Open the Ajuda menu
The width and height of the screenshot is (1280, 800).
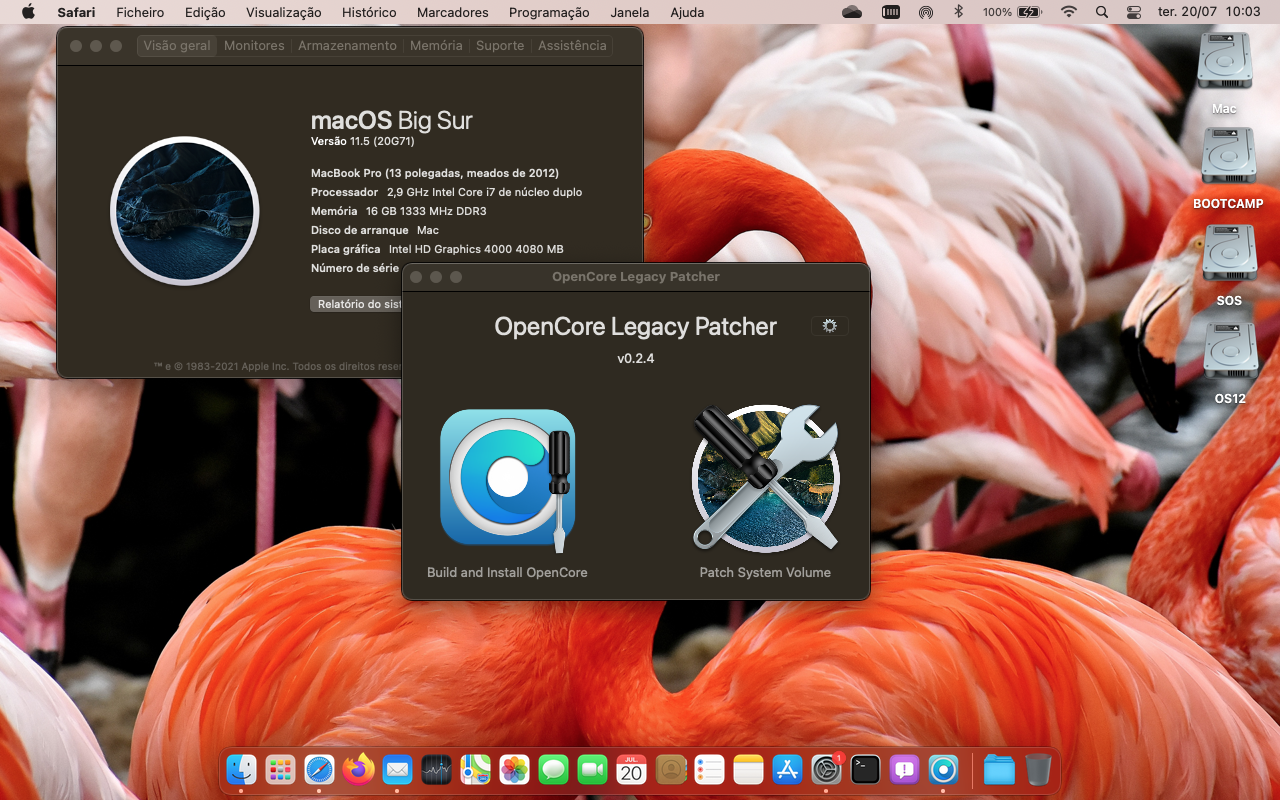687,12
